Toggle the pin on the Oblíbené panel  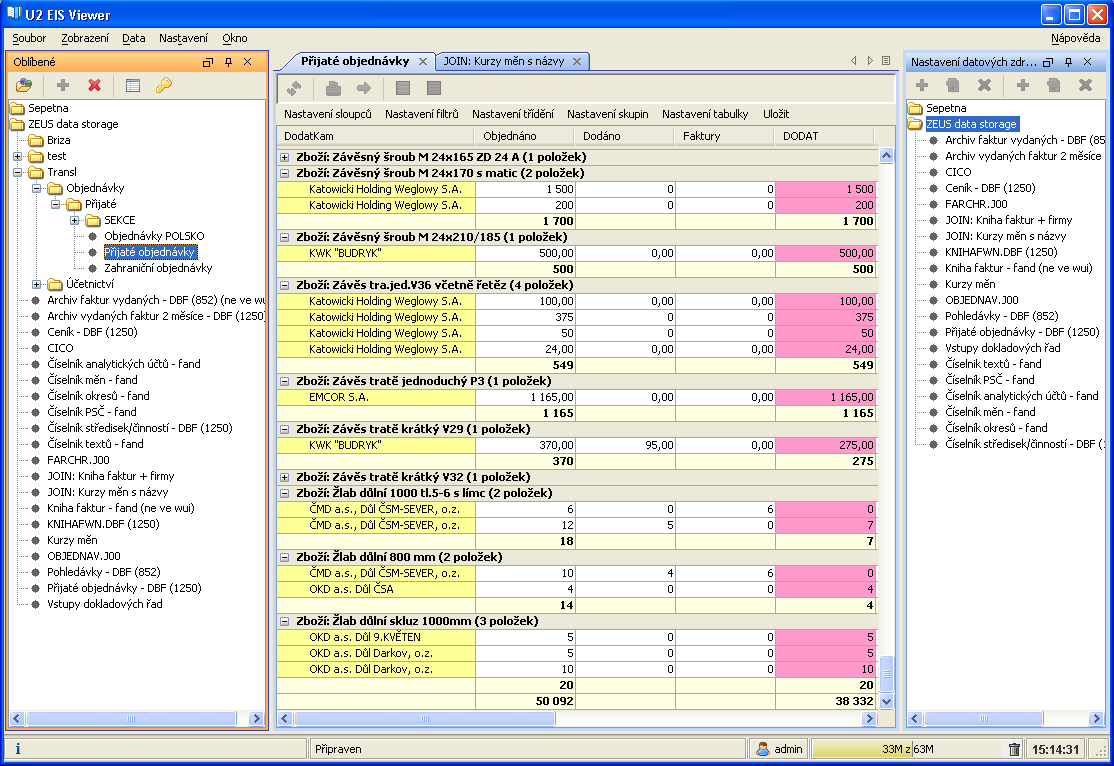[x=228, y=62]
